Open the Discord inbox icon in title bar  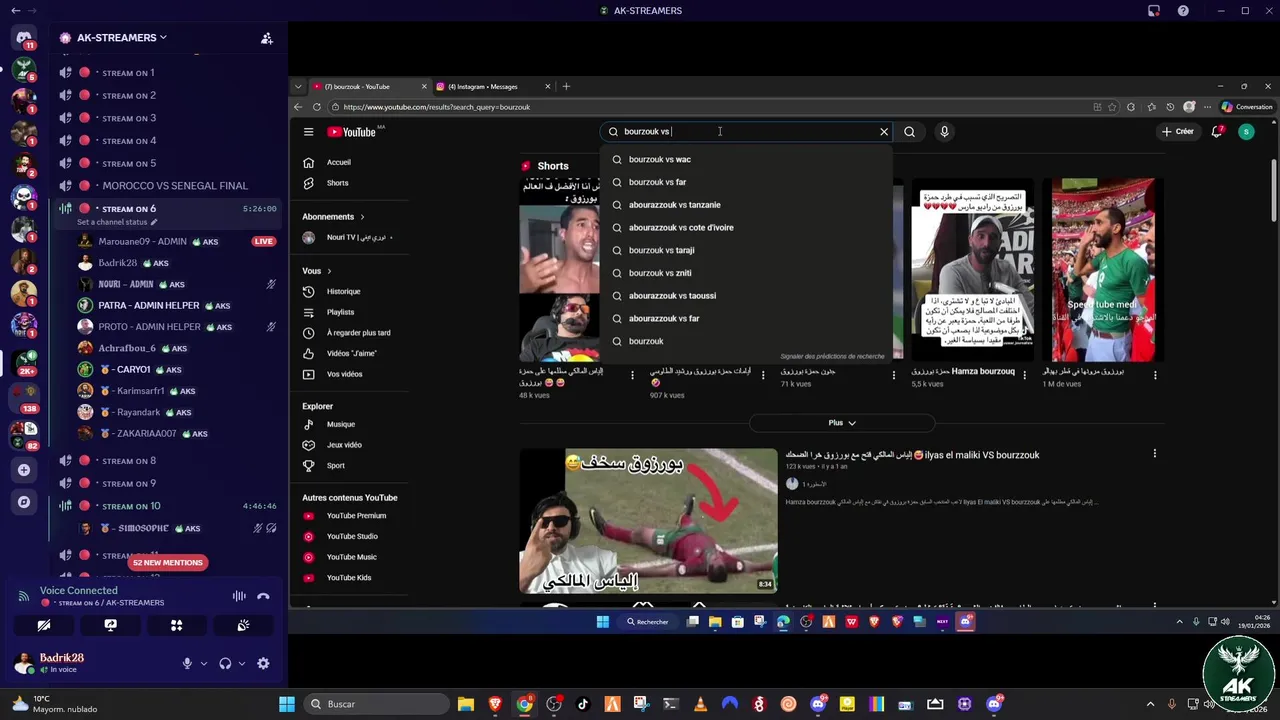click(1154, 11)
